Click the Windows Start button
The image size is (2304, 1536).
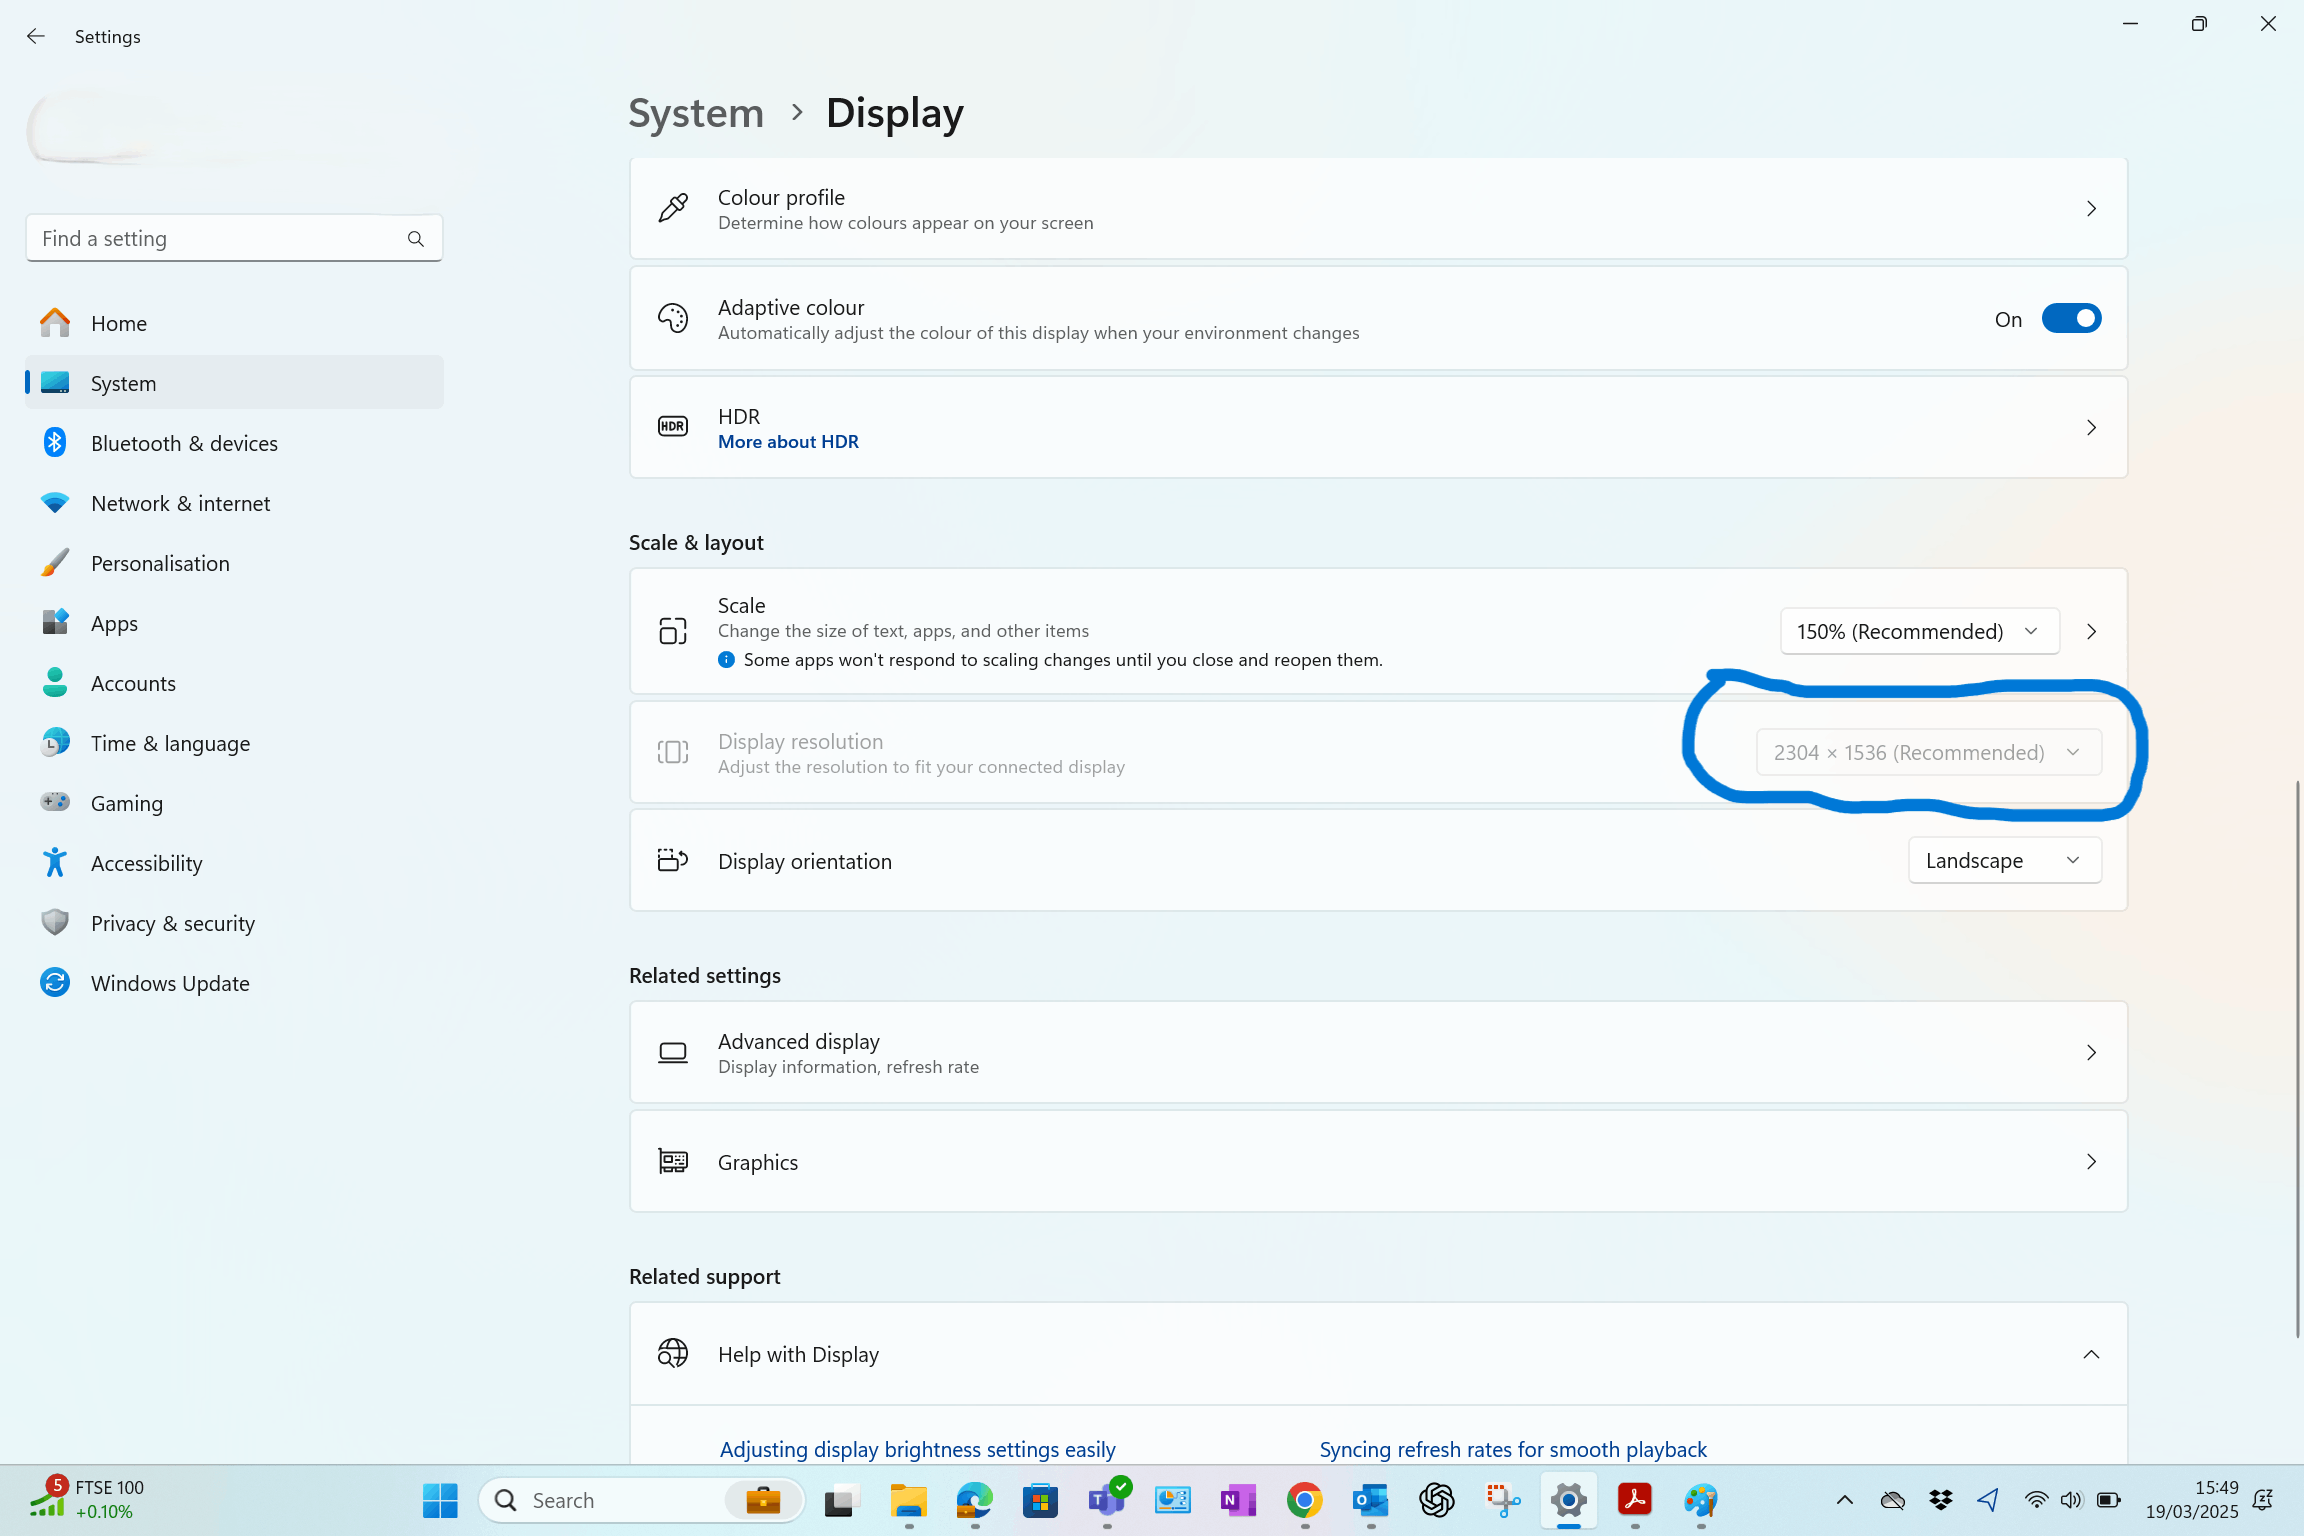[440, 1500]
